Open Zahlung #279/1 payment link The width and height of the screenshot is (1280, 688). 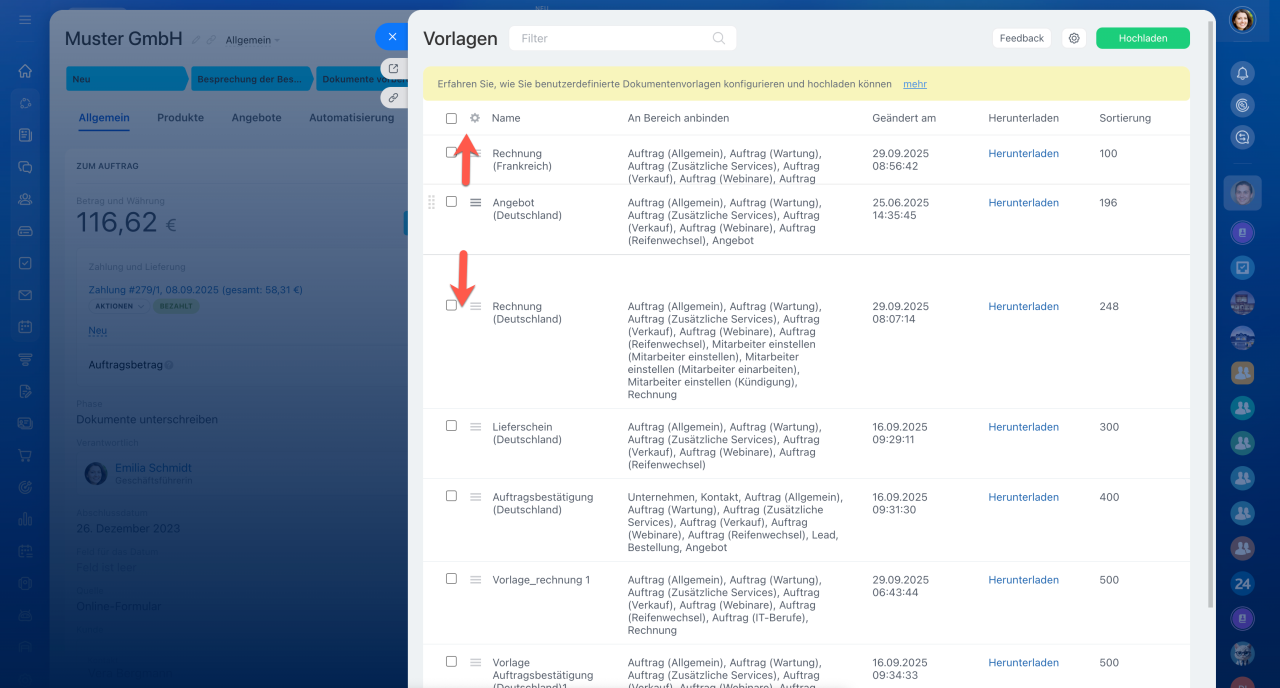coord(196,290)
